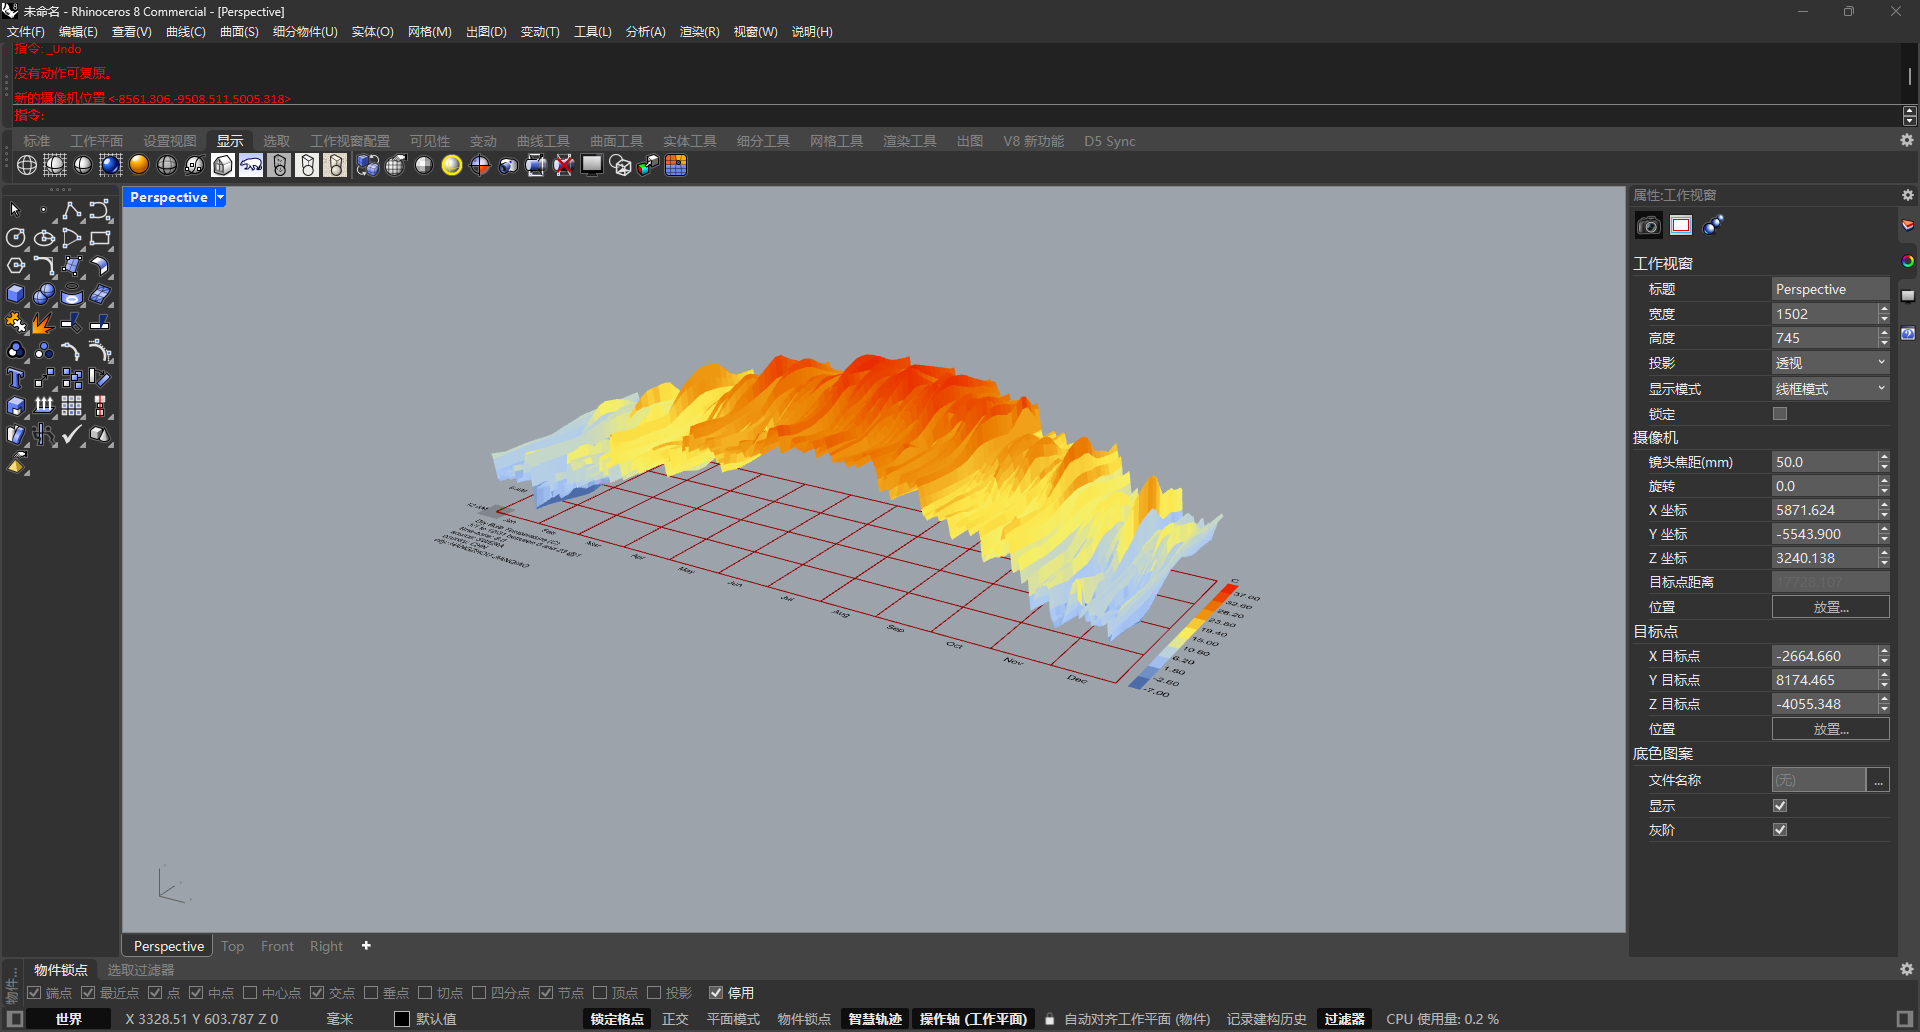Switch to the 曲线工具 toolbar tab
Image resolution: width=1920 pixels, height=1032 pixels.
[543, 141]
